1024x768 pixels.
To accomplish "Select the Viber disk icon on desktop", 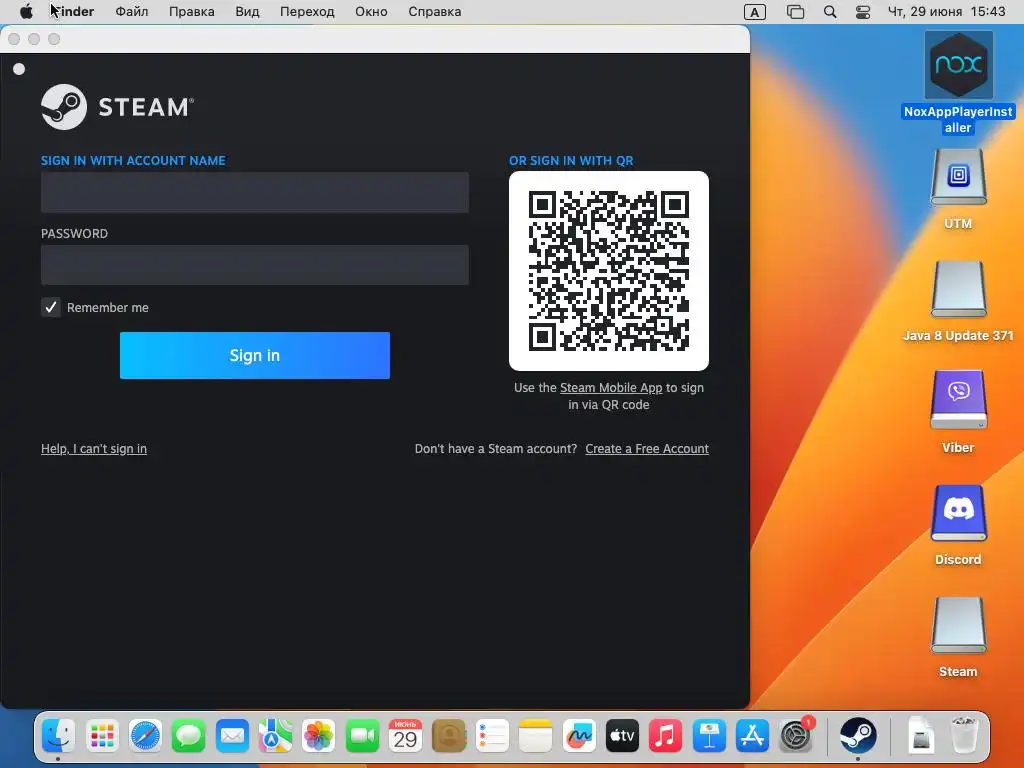I will [958, 400].
